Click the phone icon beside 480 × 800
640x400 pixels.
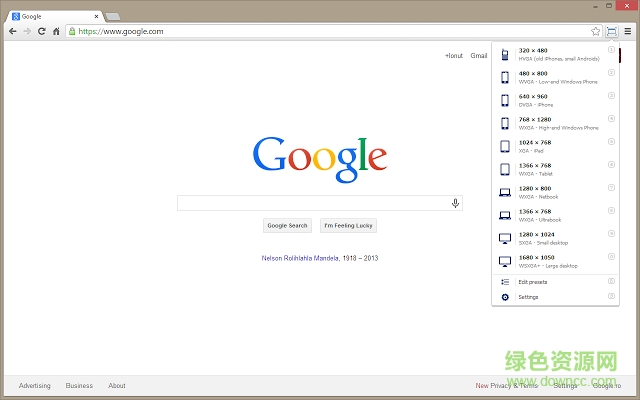pos(505,78)
